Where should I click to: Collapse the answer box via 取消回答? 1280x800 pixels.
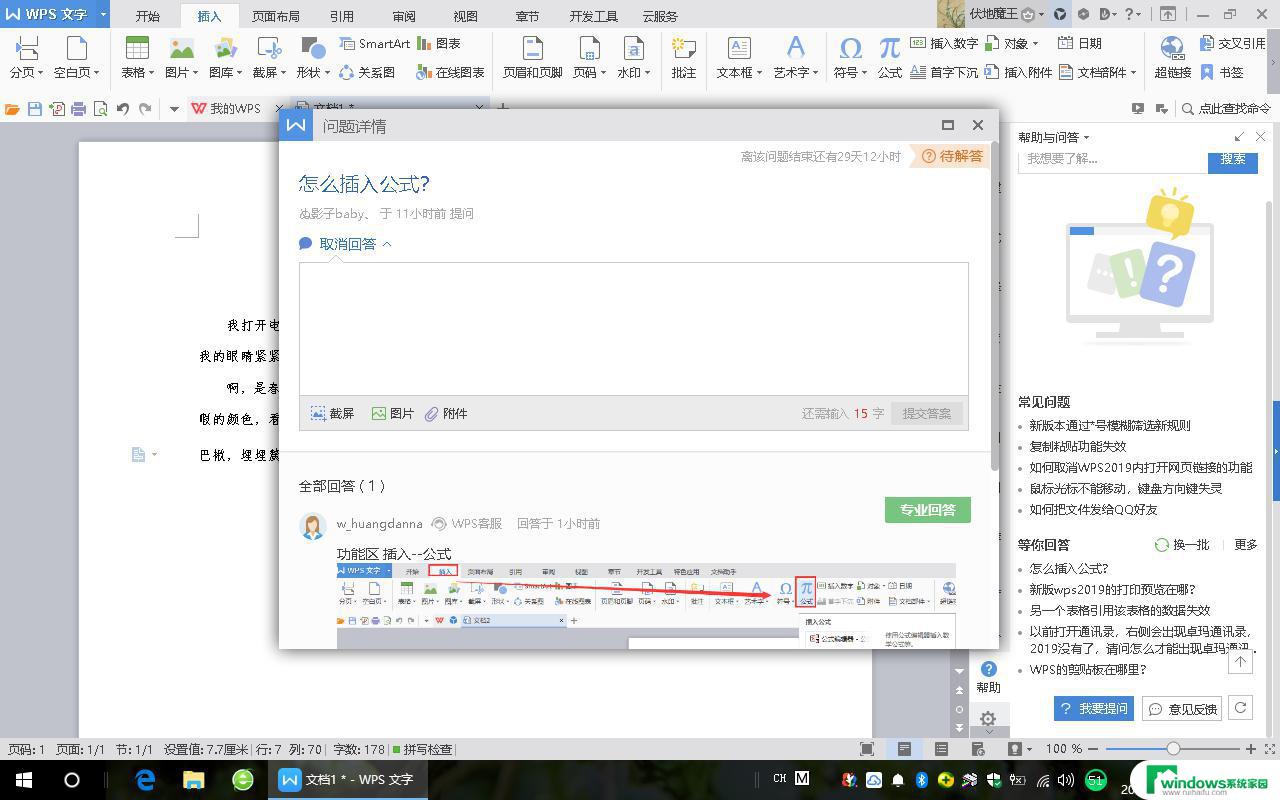tap(346, 244)
